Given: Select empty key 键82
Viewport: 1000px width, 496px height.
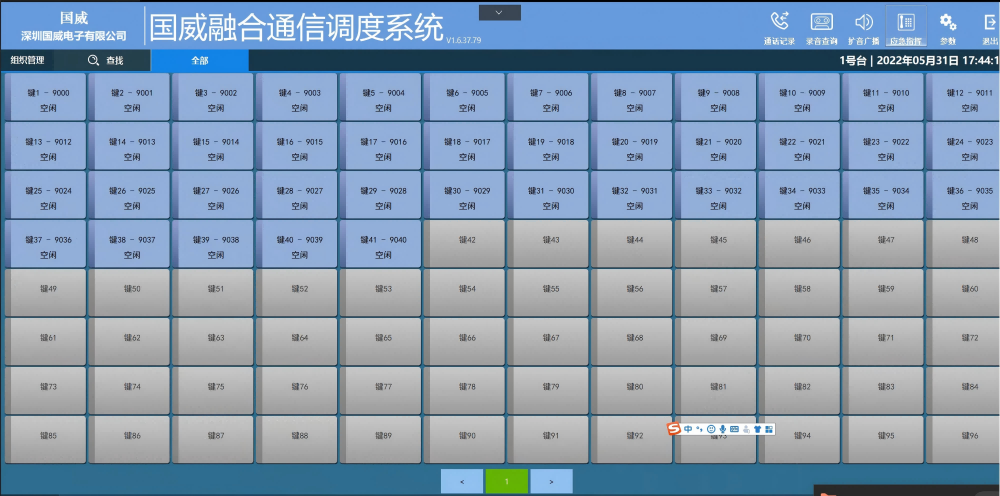Looking at the screenshot, I should 799,391.
